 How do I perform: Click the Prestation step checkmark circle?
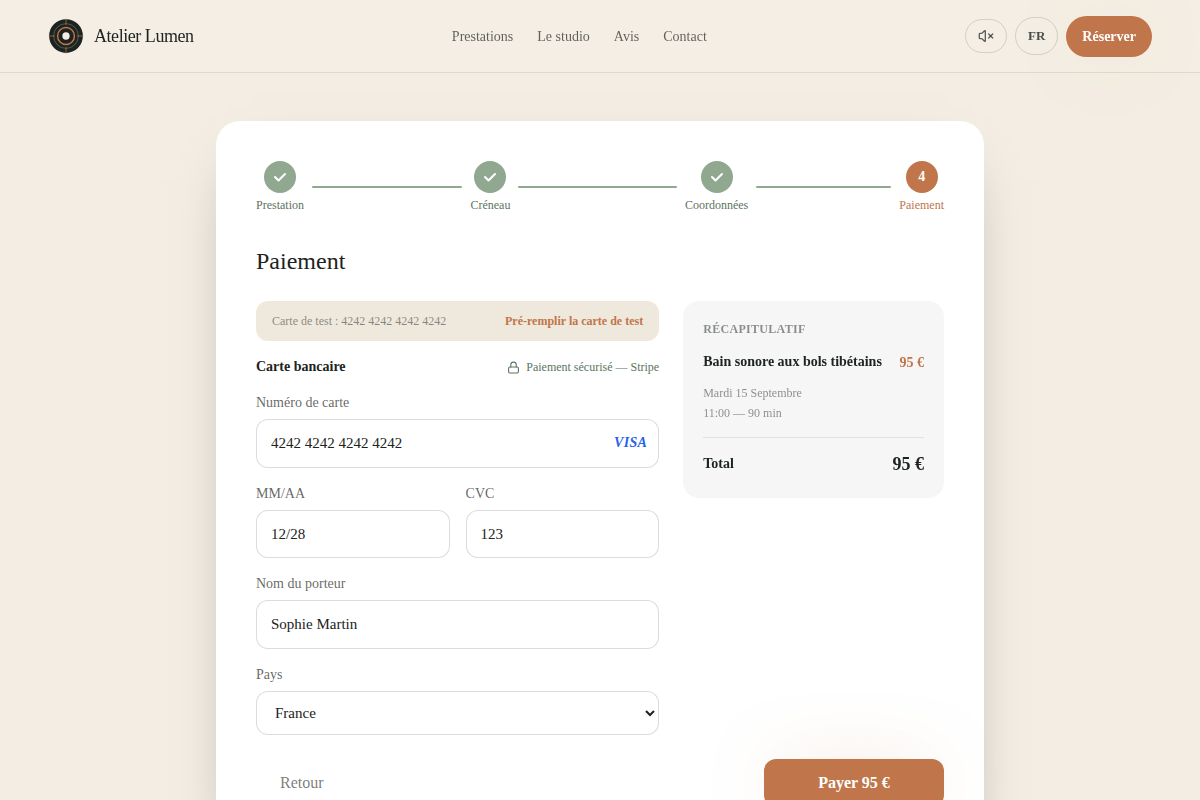[x=280, y=177]
